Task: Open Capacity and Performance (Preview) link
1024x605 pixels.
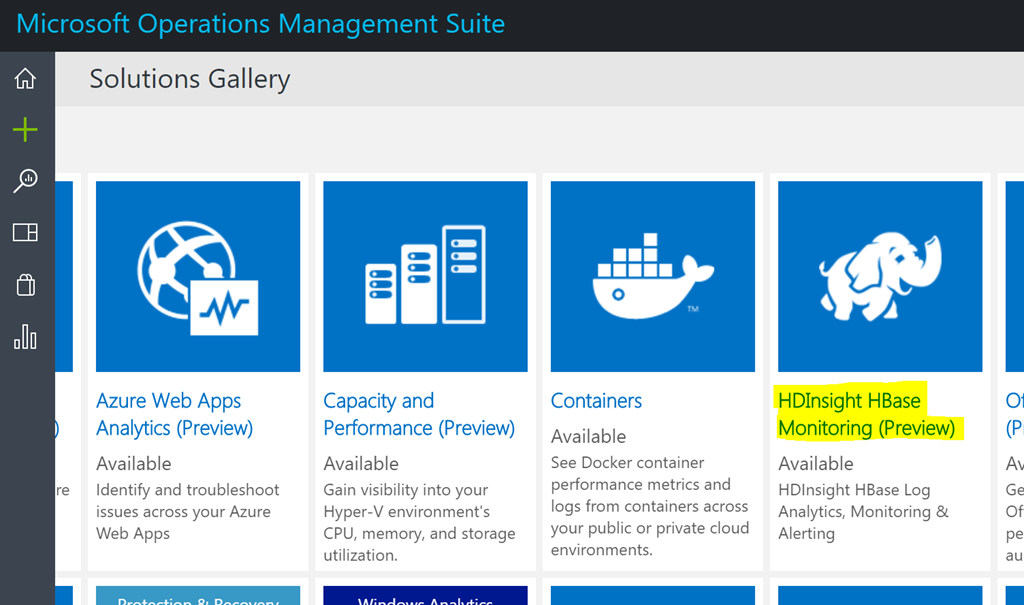Action: 418,414
